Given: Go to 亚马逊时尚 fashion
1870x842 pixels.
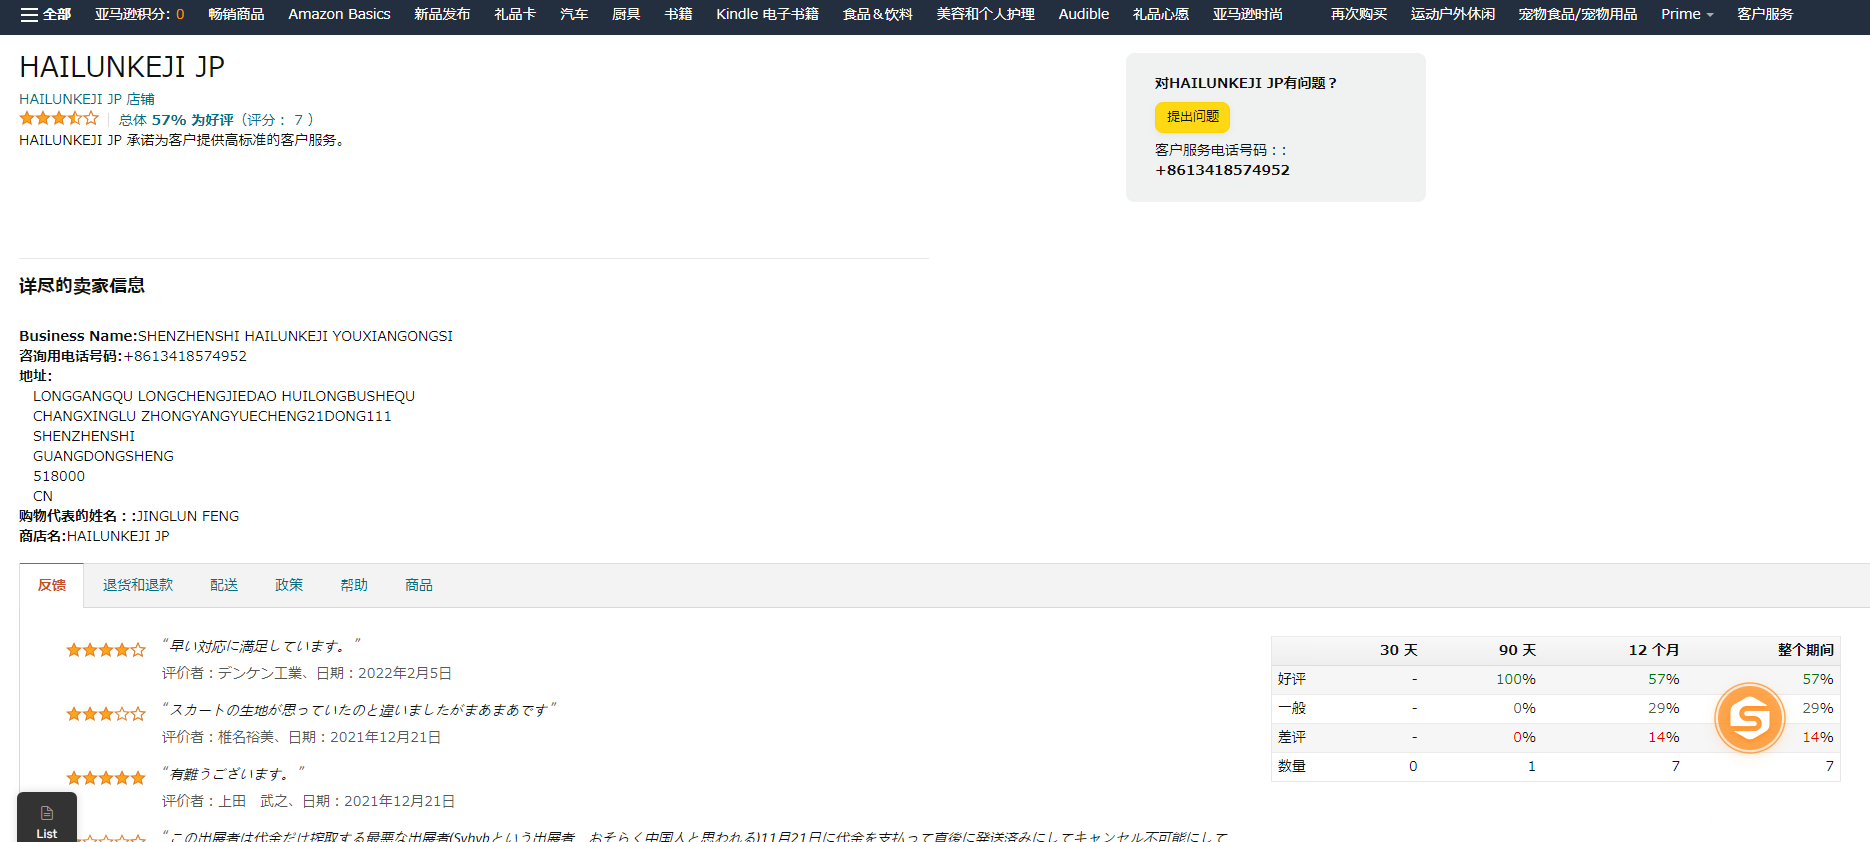Looking at the screenshot, I should (x=1248, y=14).
